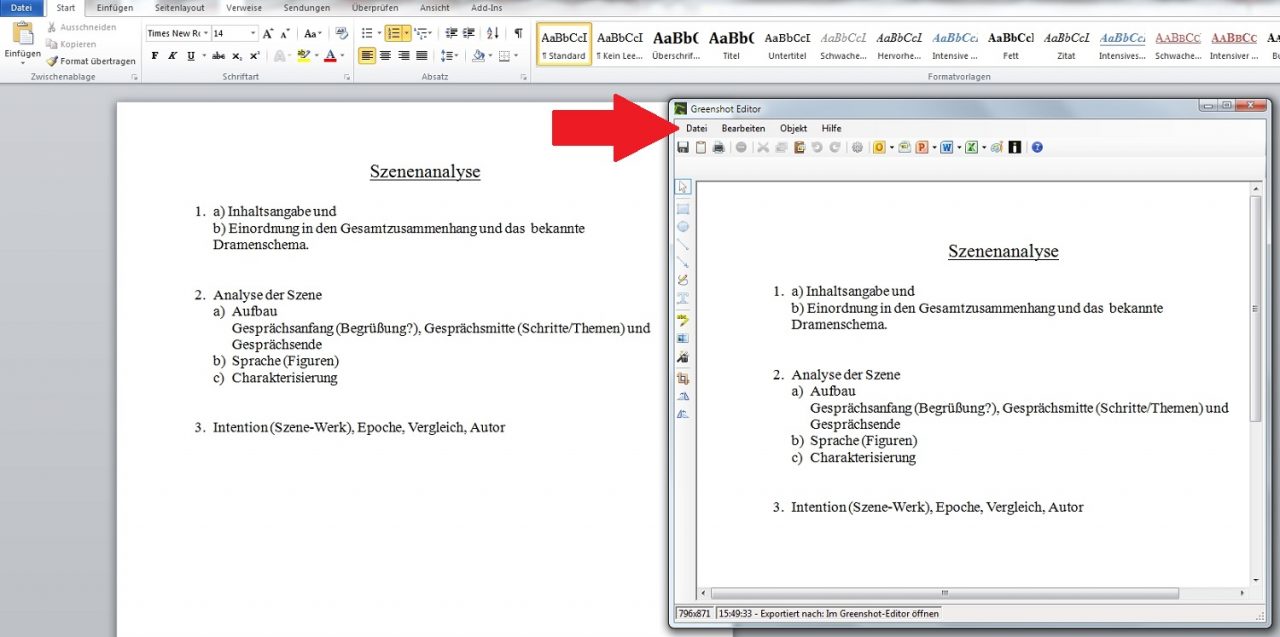Screen dimensions: 1280x637
Task: Apply the yellow text highlight color
Action: click(x=303, y=56)
